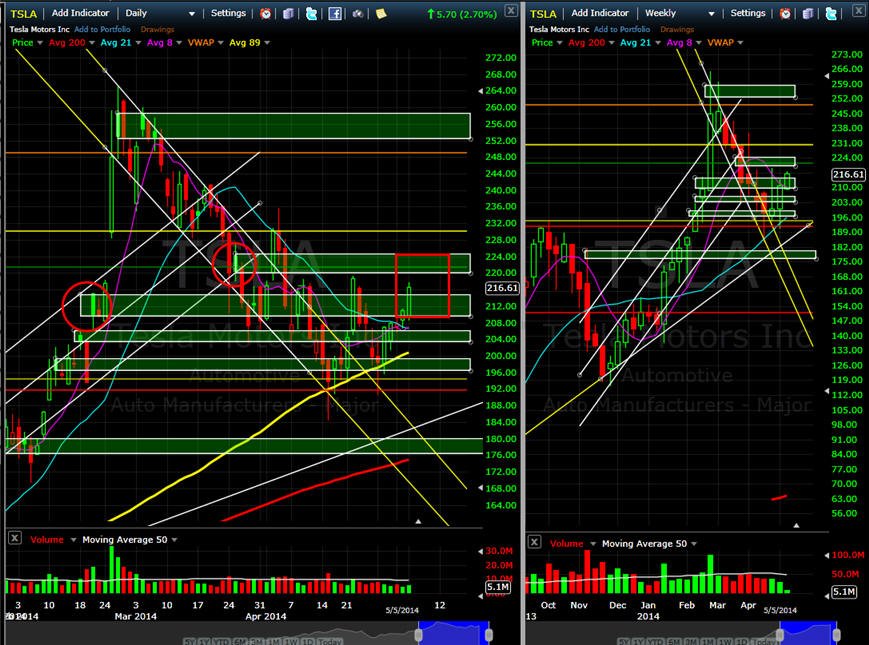Click the left handle of daily range slider
Viewport: 869px width, 645px height.
[x=418, y=634]
